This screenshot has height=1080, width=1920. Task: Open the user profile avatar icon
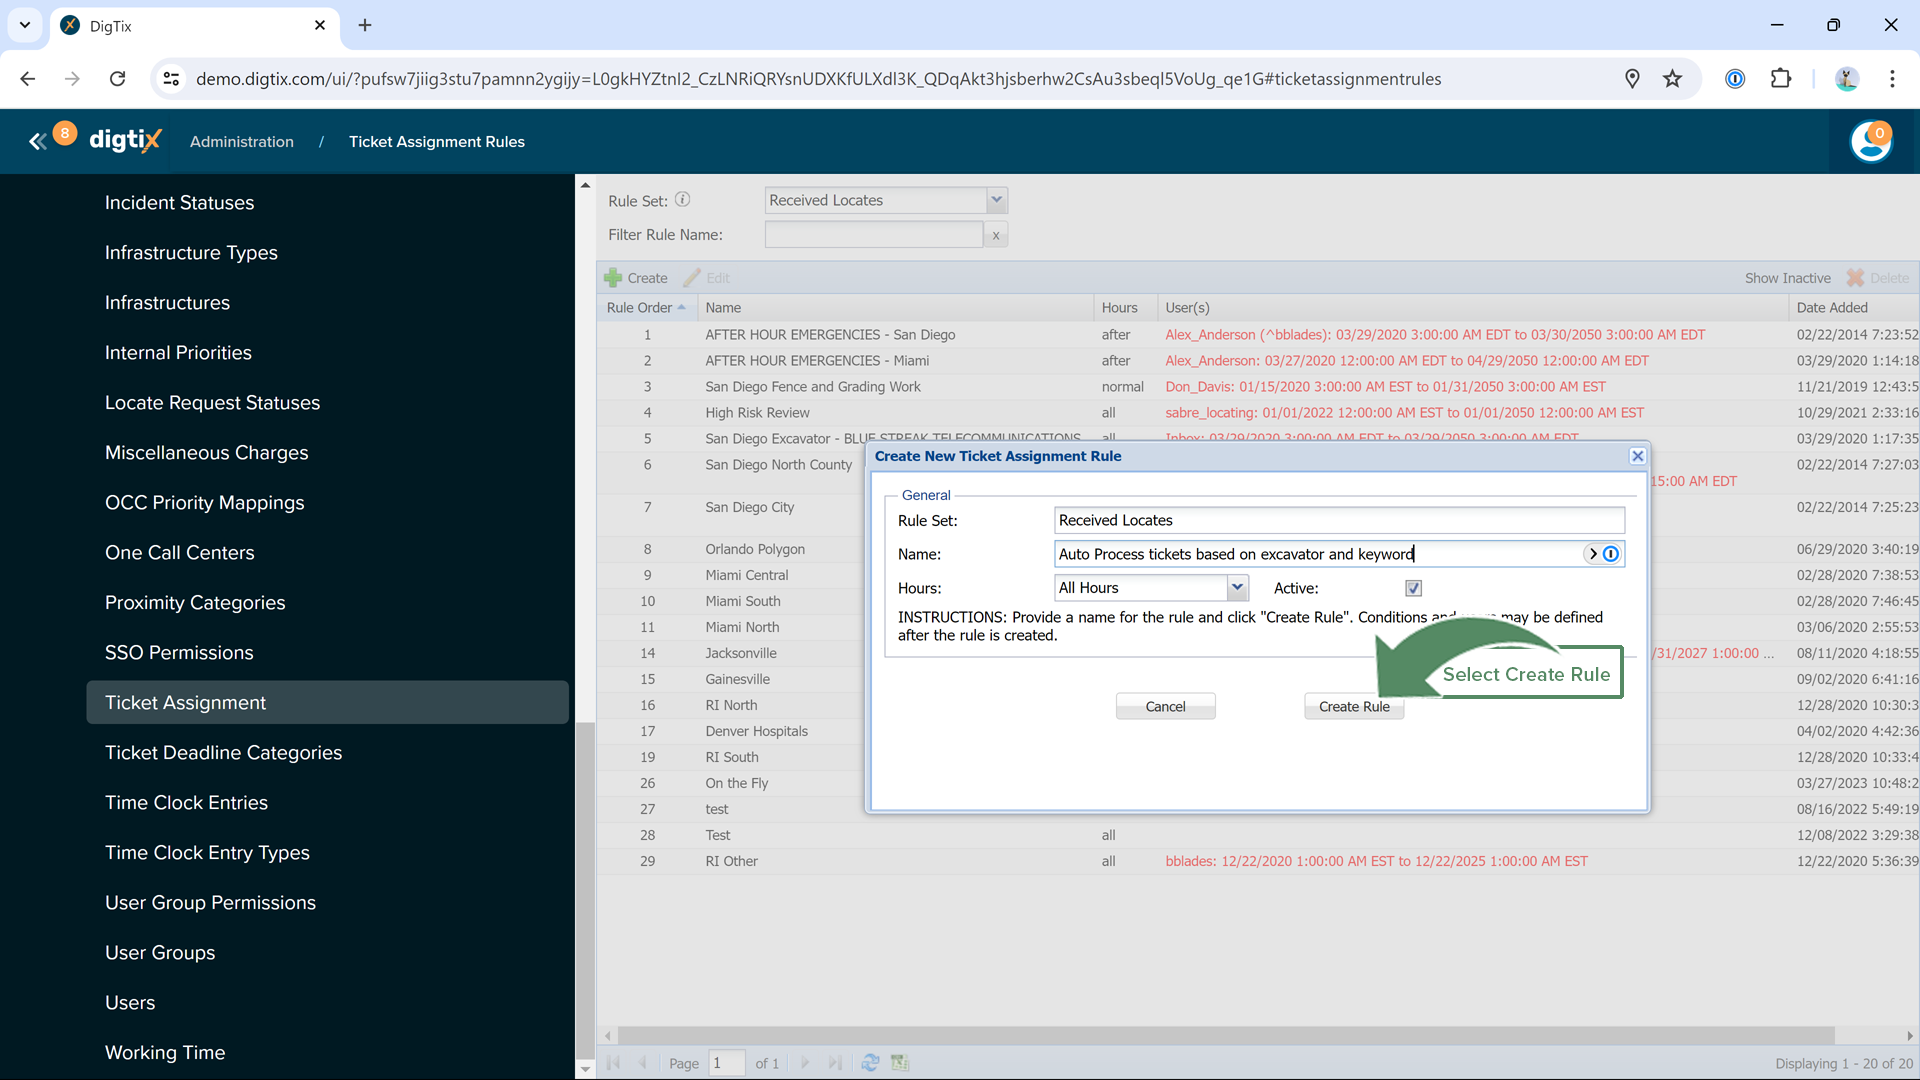click(1870, 142)
